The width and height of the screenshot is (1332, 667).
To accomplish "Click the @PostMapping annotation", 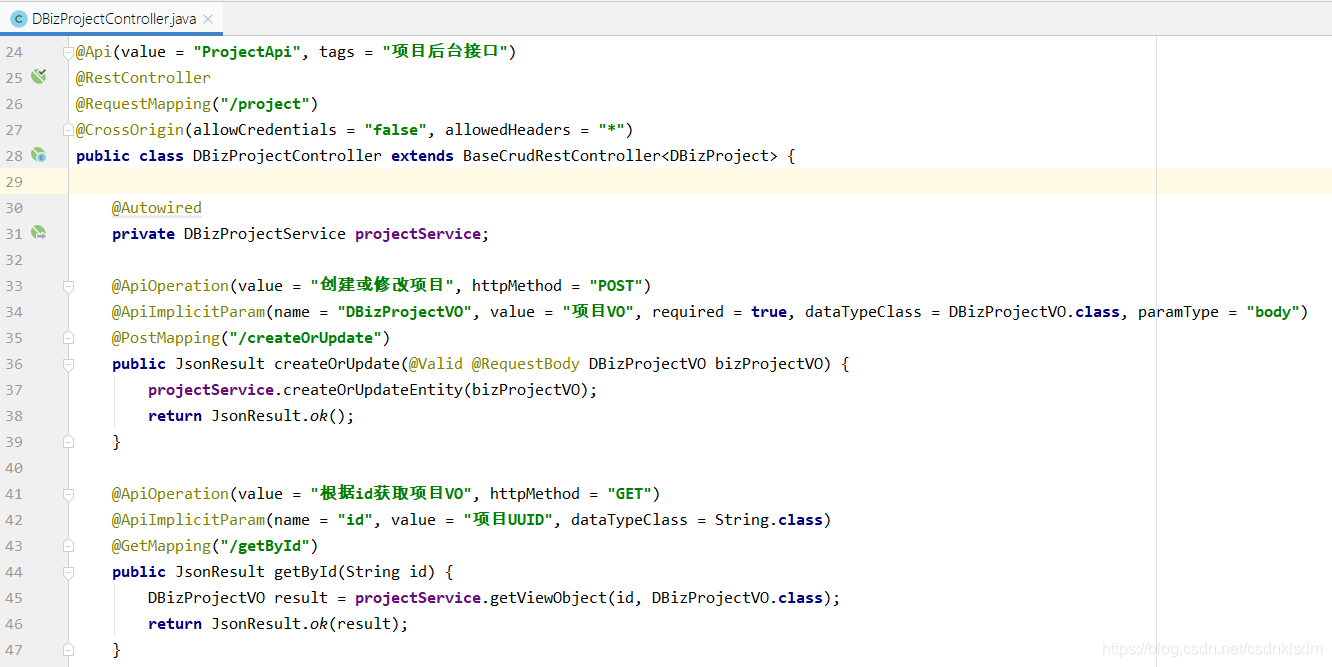I will (x=166, y=337).
